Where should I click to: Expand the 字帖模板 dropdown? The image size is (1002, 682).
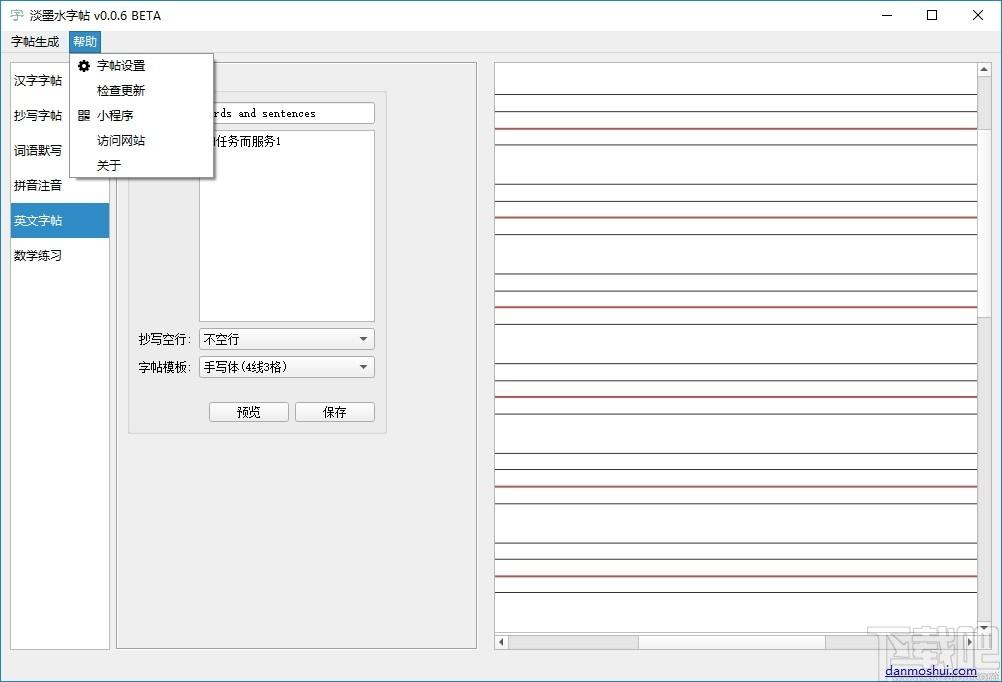[287, 368]
